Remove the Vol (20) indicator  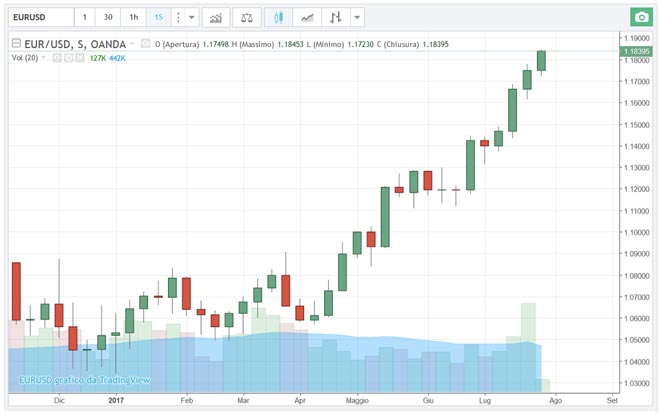81,58
